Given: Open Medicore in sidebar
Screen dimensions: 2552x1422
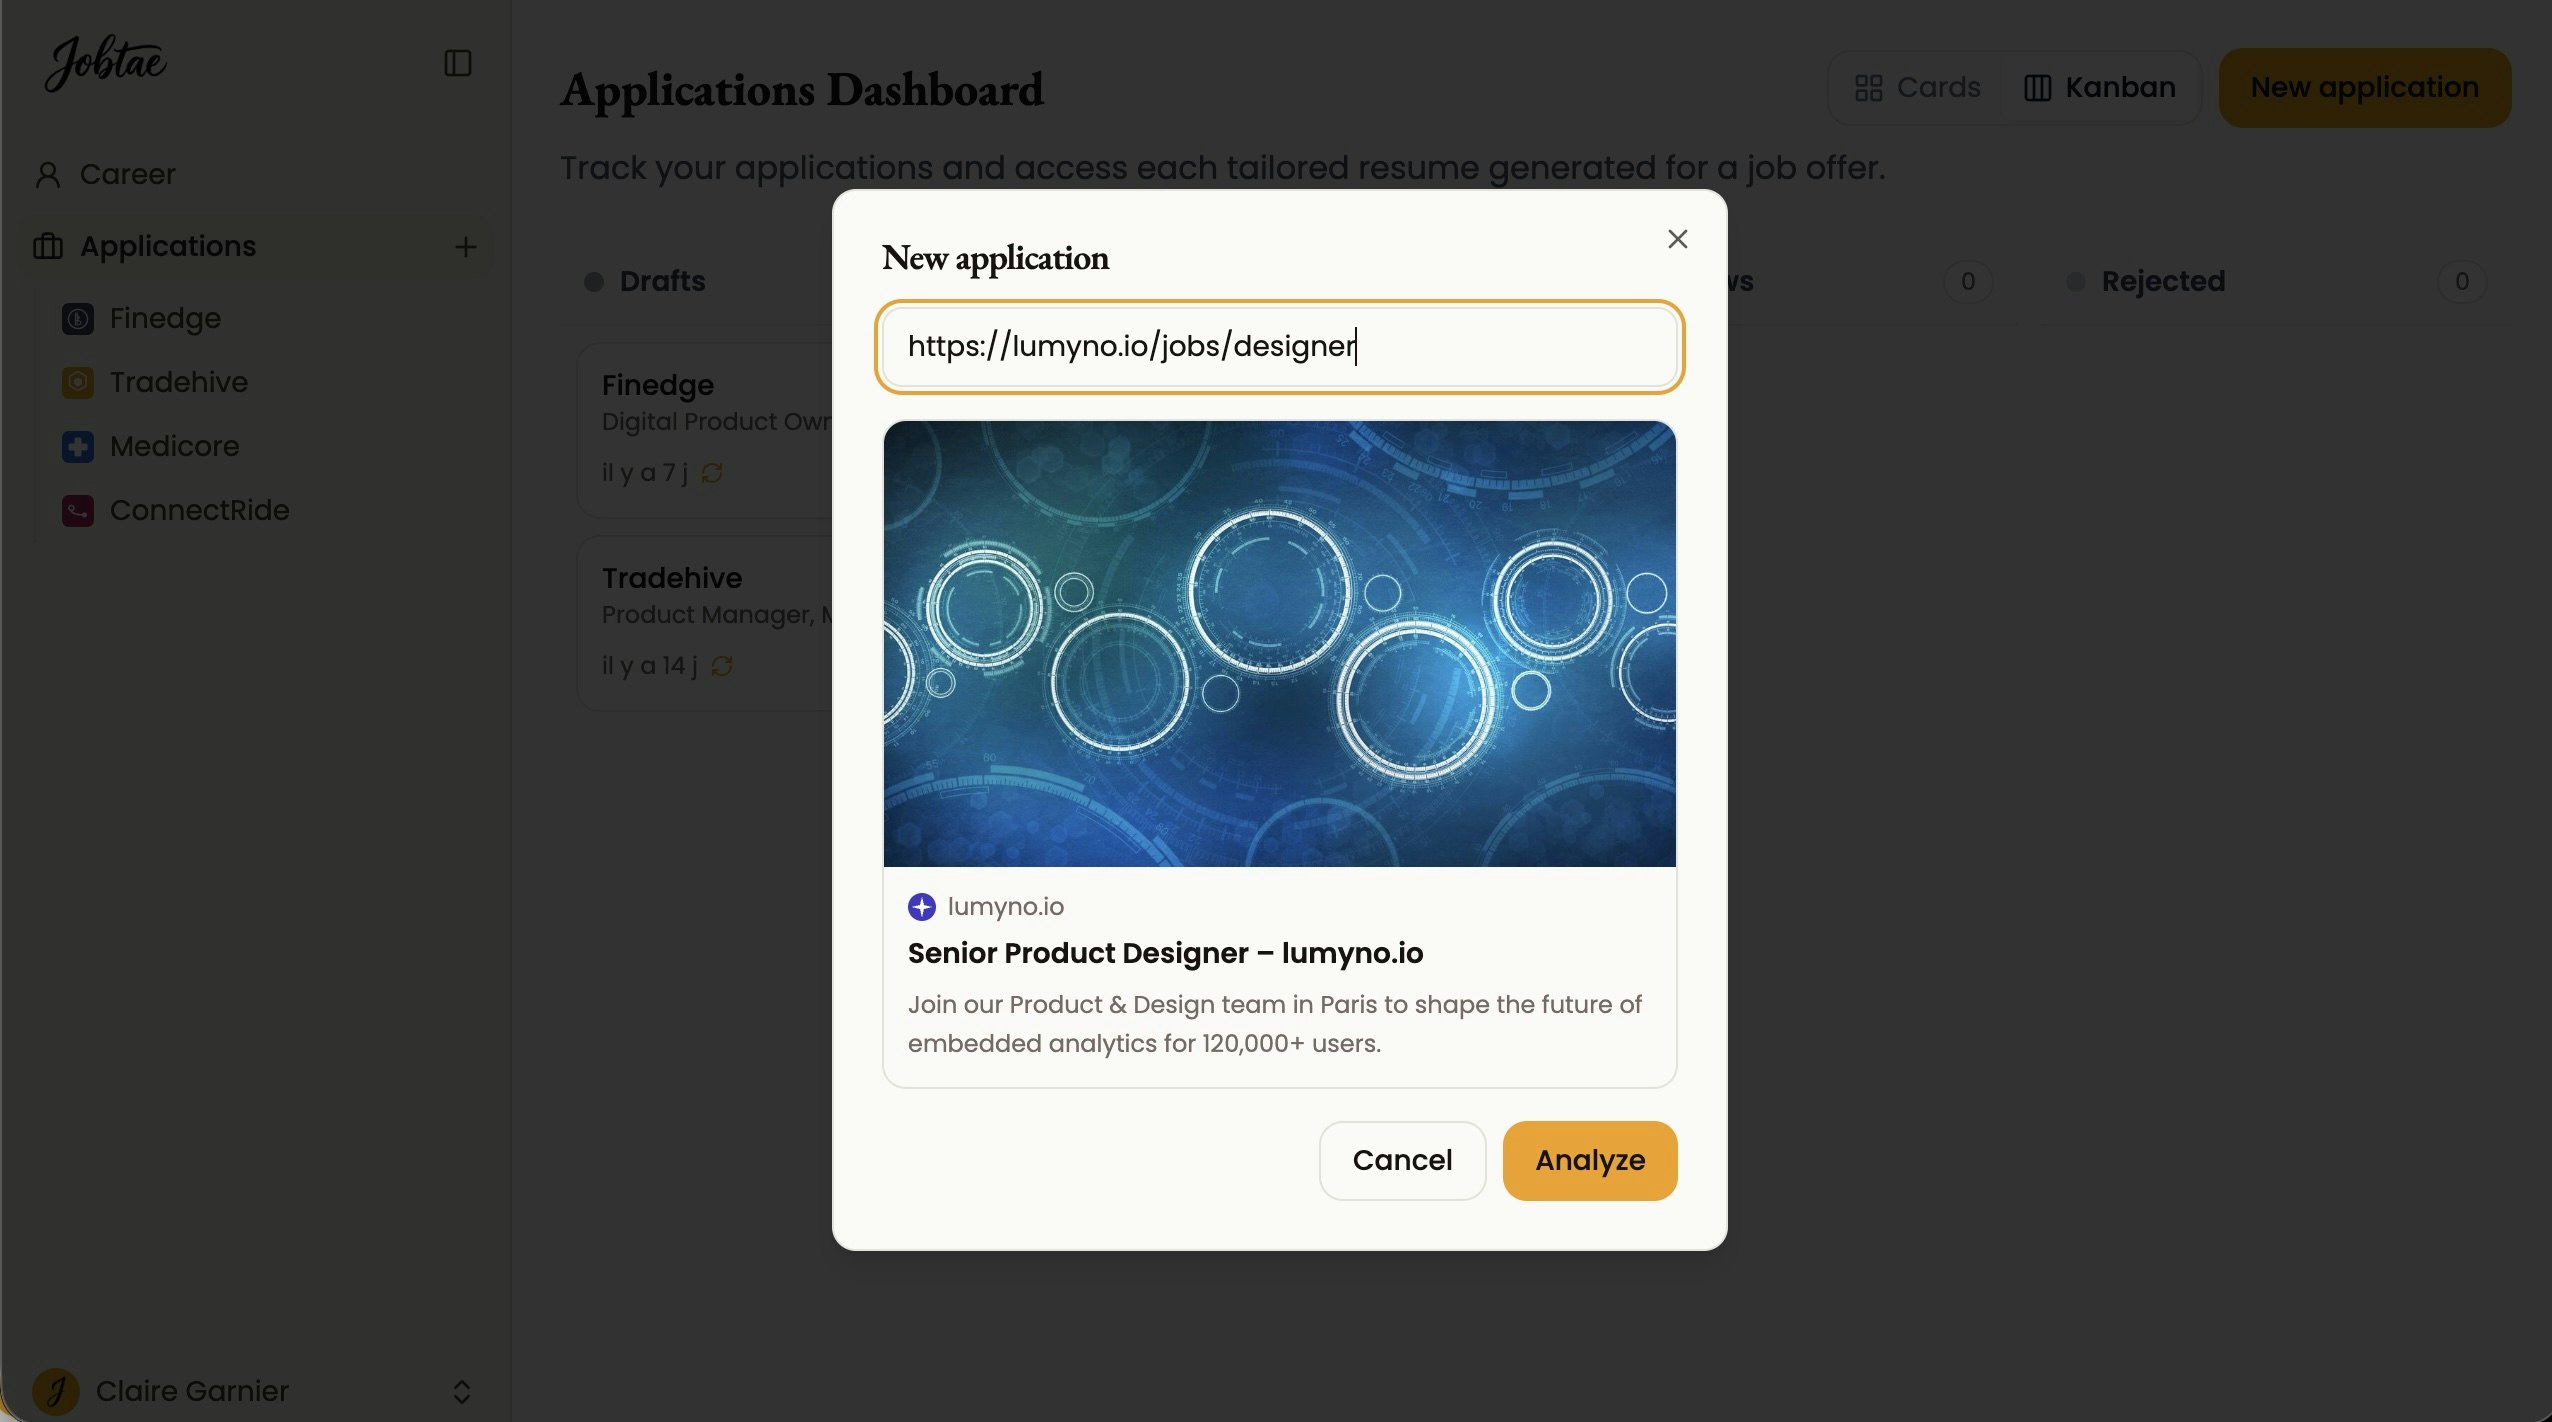Looking at the screenshot, I should 175,446.
